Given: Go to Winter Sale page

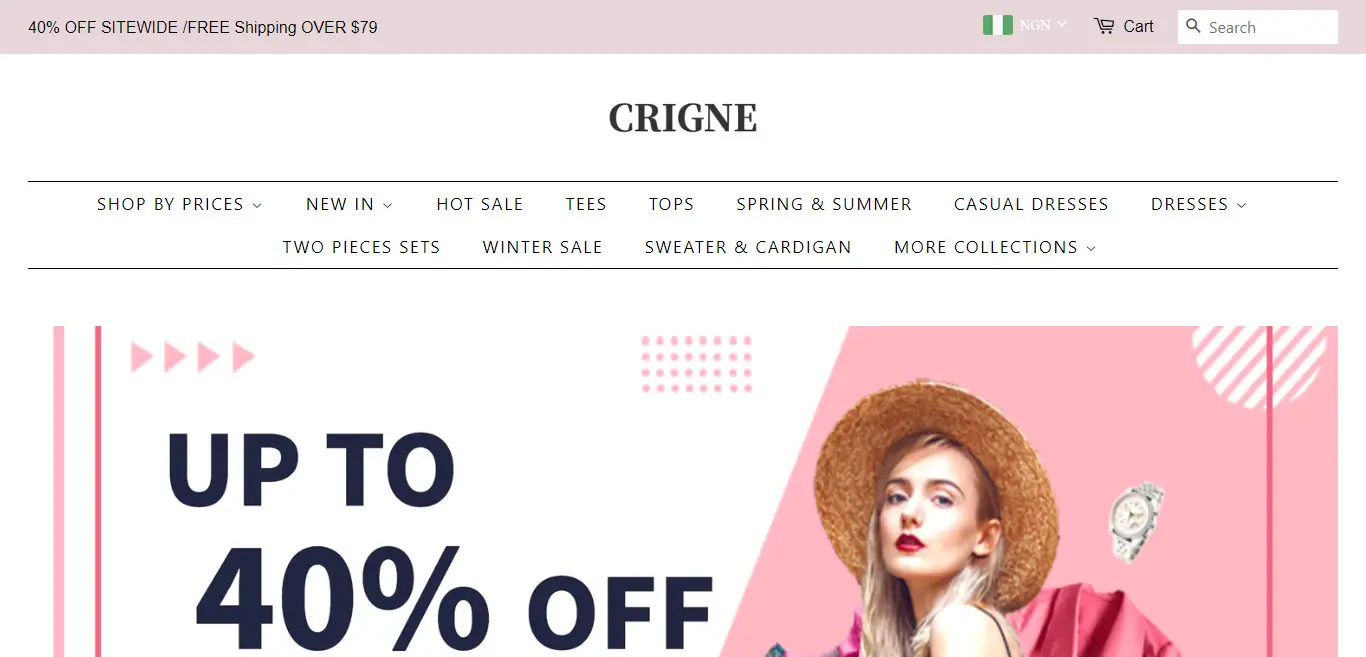Looking at the screenshot, I should click(x=542, y=247).
